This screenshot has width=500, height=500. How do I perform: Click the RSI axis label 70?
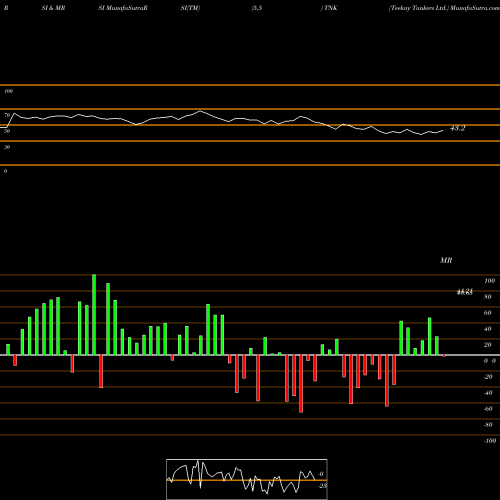[7, 115]
